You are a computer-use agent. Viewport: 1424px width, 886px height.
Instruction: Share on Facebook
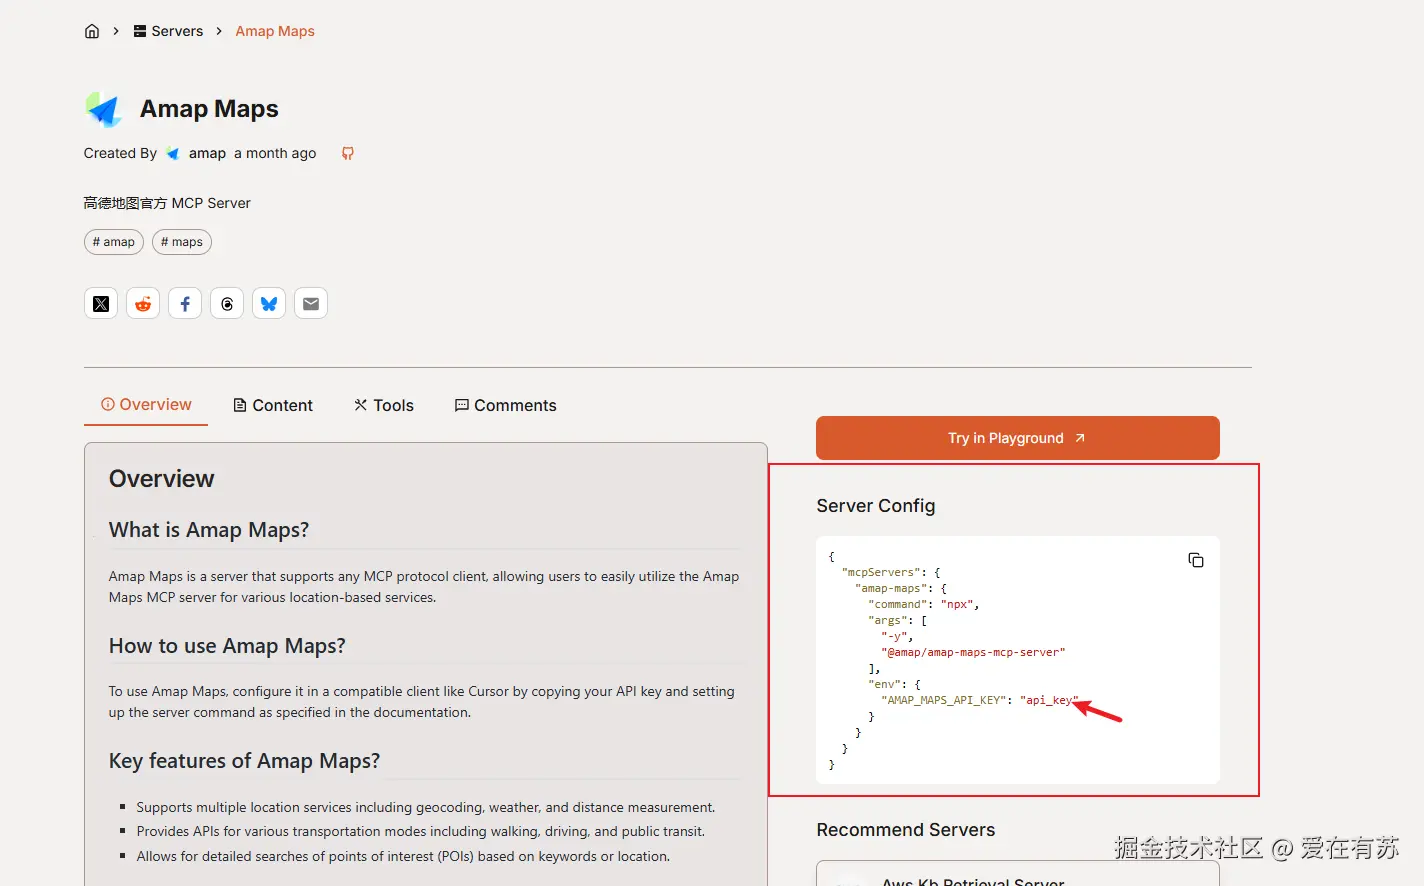(185, 303)
